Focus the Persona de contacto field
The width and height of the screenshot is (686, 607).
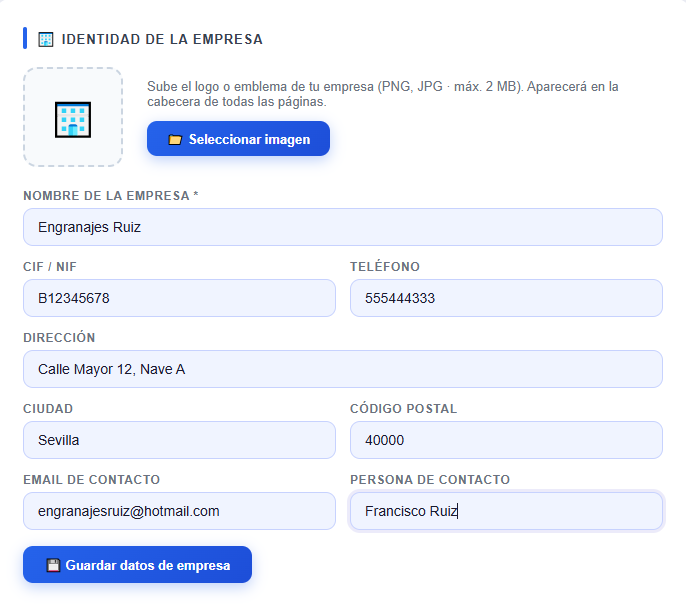pyautogui.click(x=506, y=511)
